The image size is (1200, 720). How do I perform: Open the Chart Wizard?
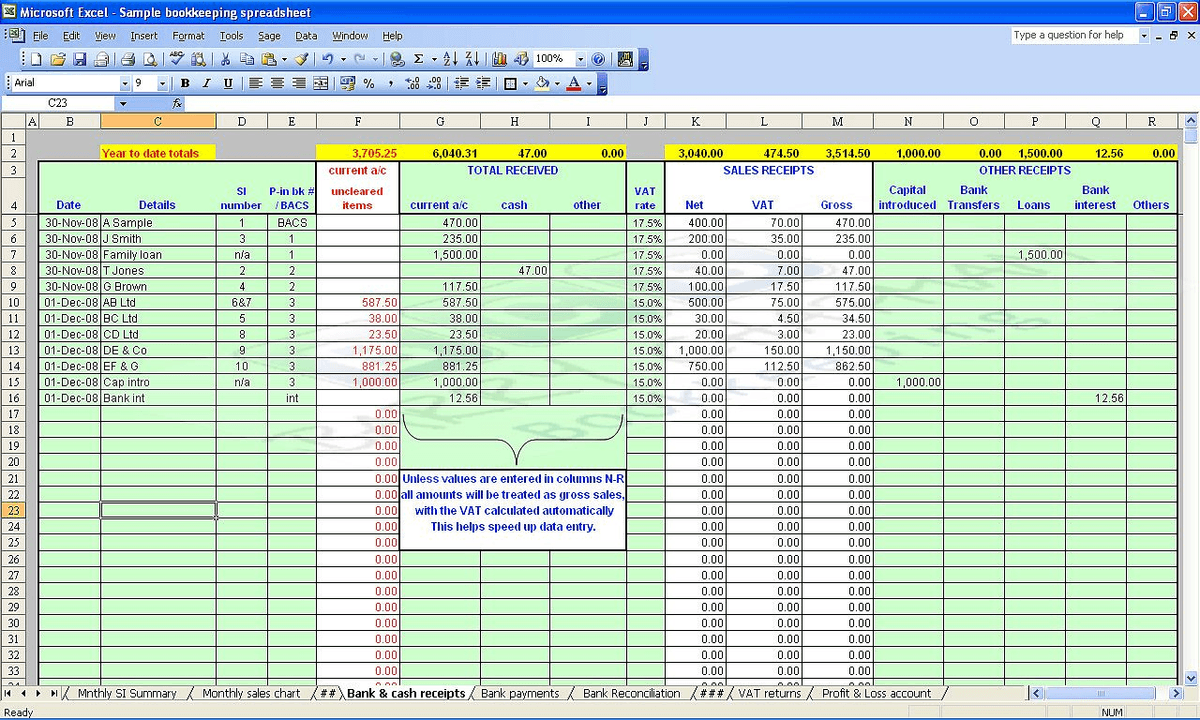click(x=498, y=59)
